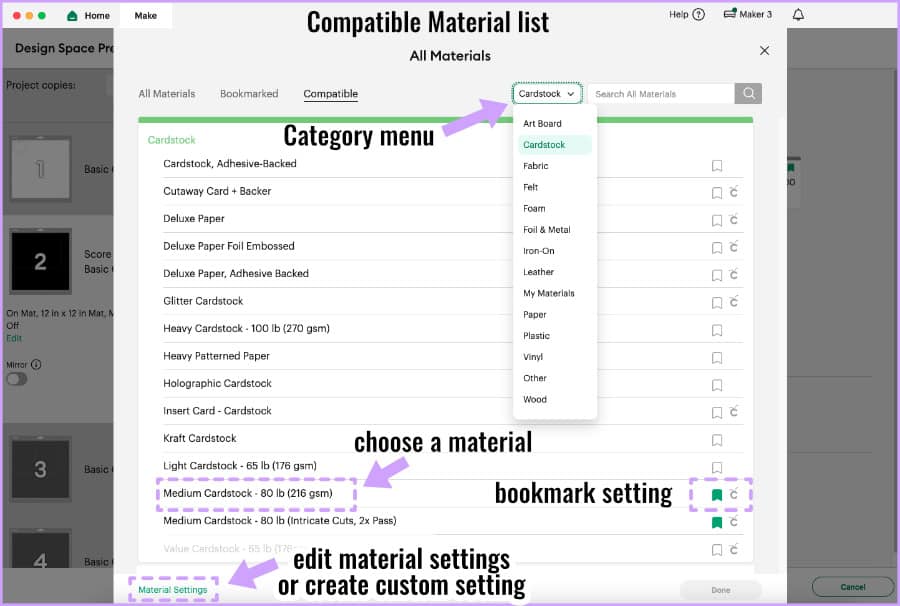Screen dimensions: 900x606
Task: Switch to All Materials tab
Action: 166,94
